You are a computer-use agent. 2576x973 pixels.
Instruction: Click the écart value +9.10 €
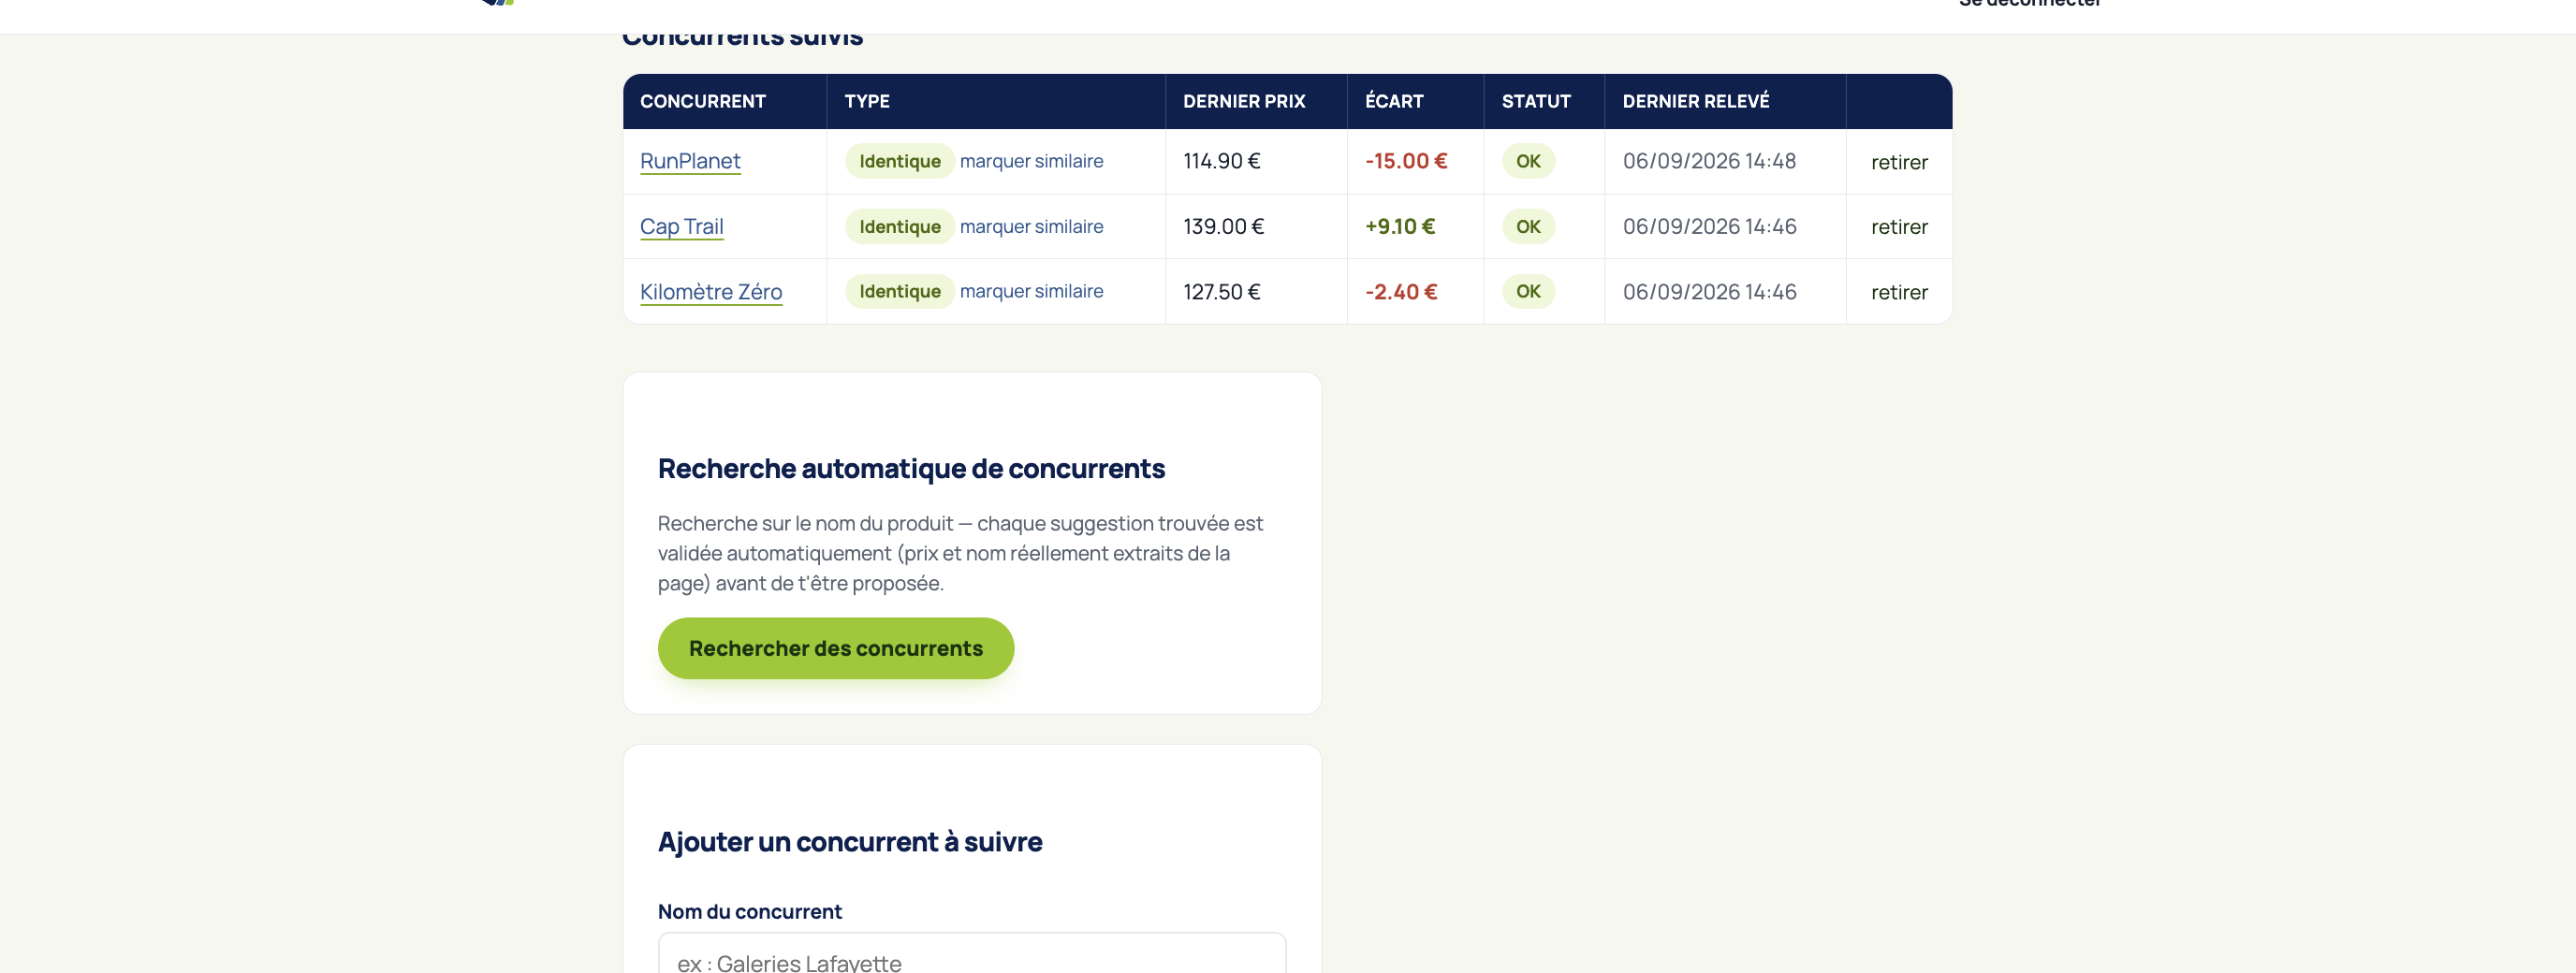1400,226
